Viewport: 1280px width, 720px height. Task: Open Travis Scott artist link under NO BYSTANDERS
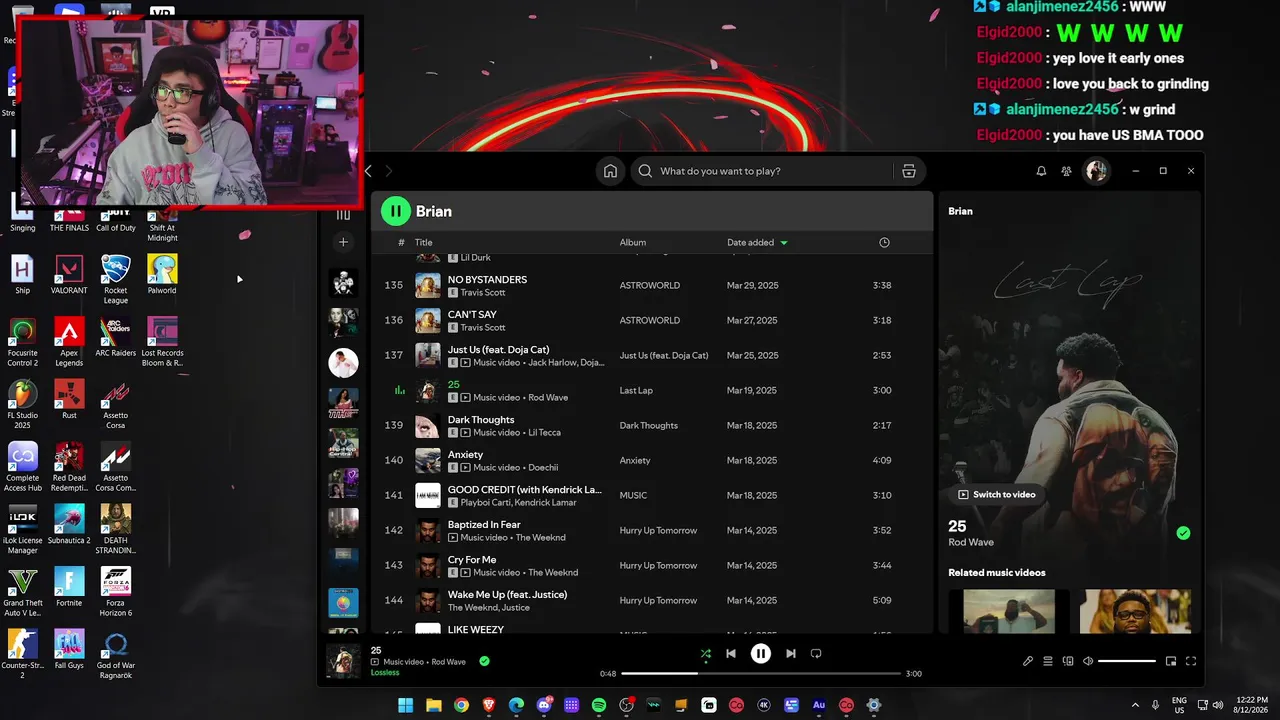(x=483, y=293)
